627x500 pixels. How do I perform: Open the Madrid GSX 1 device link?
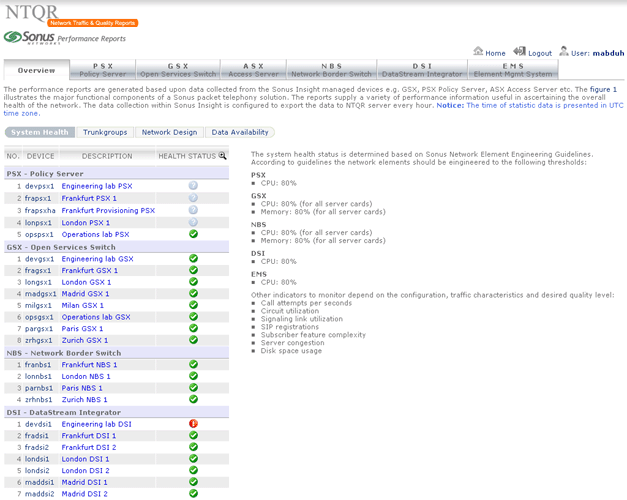(x=88, y=293)
